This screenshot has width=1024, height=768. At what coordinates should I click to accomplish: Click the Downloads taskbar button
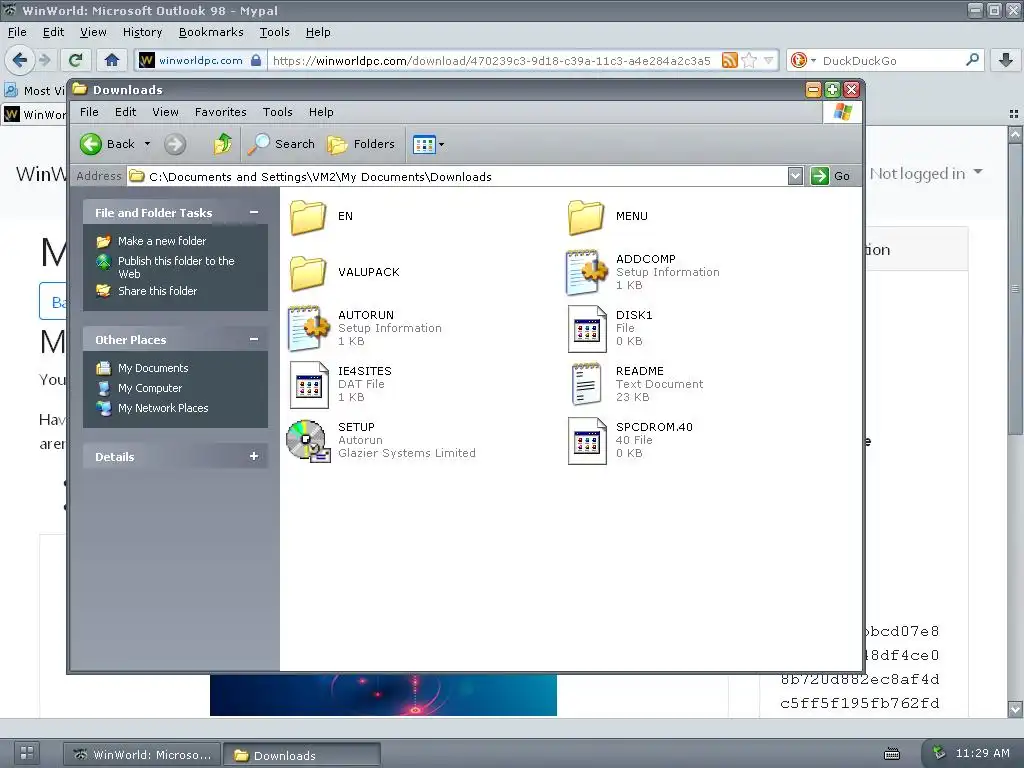[301, 755]
